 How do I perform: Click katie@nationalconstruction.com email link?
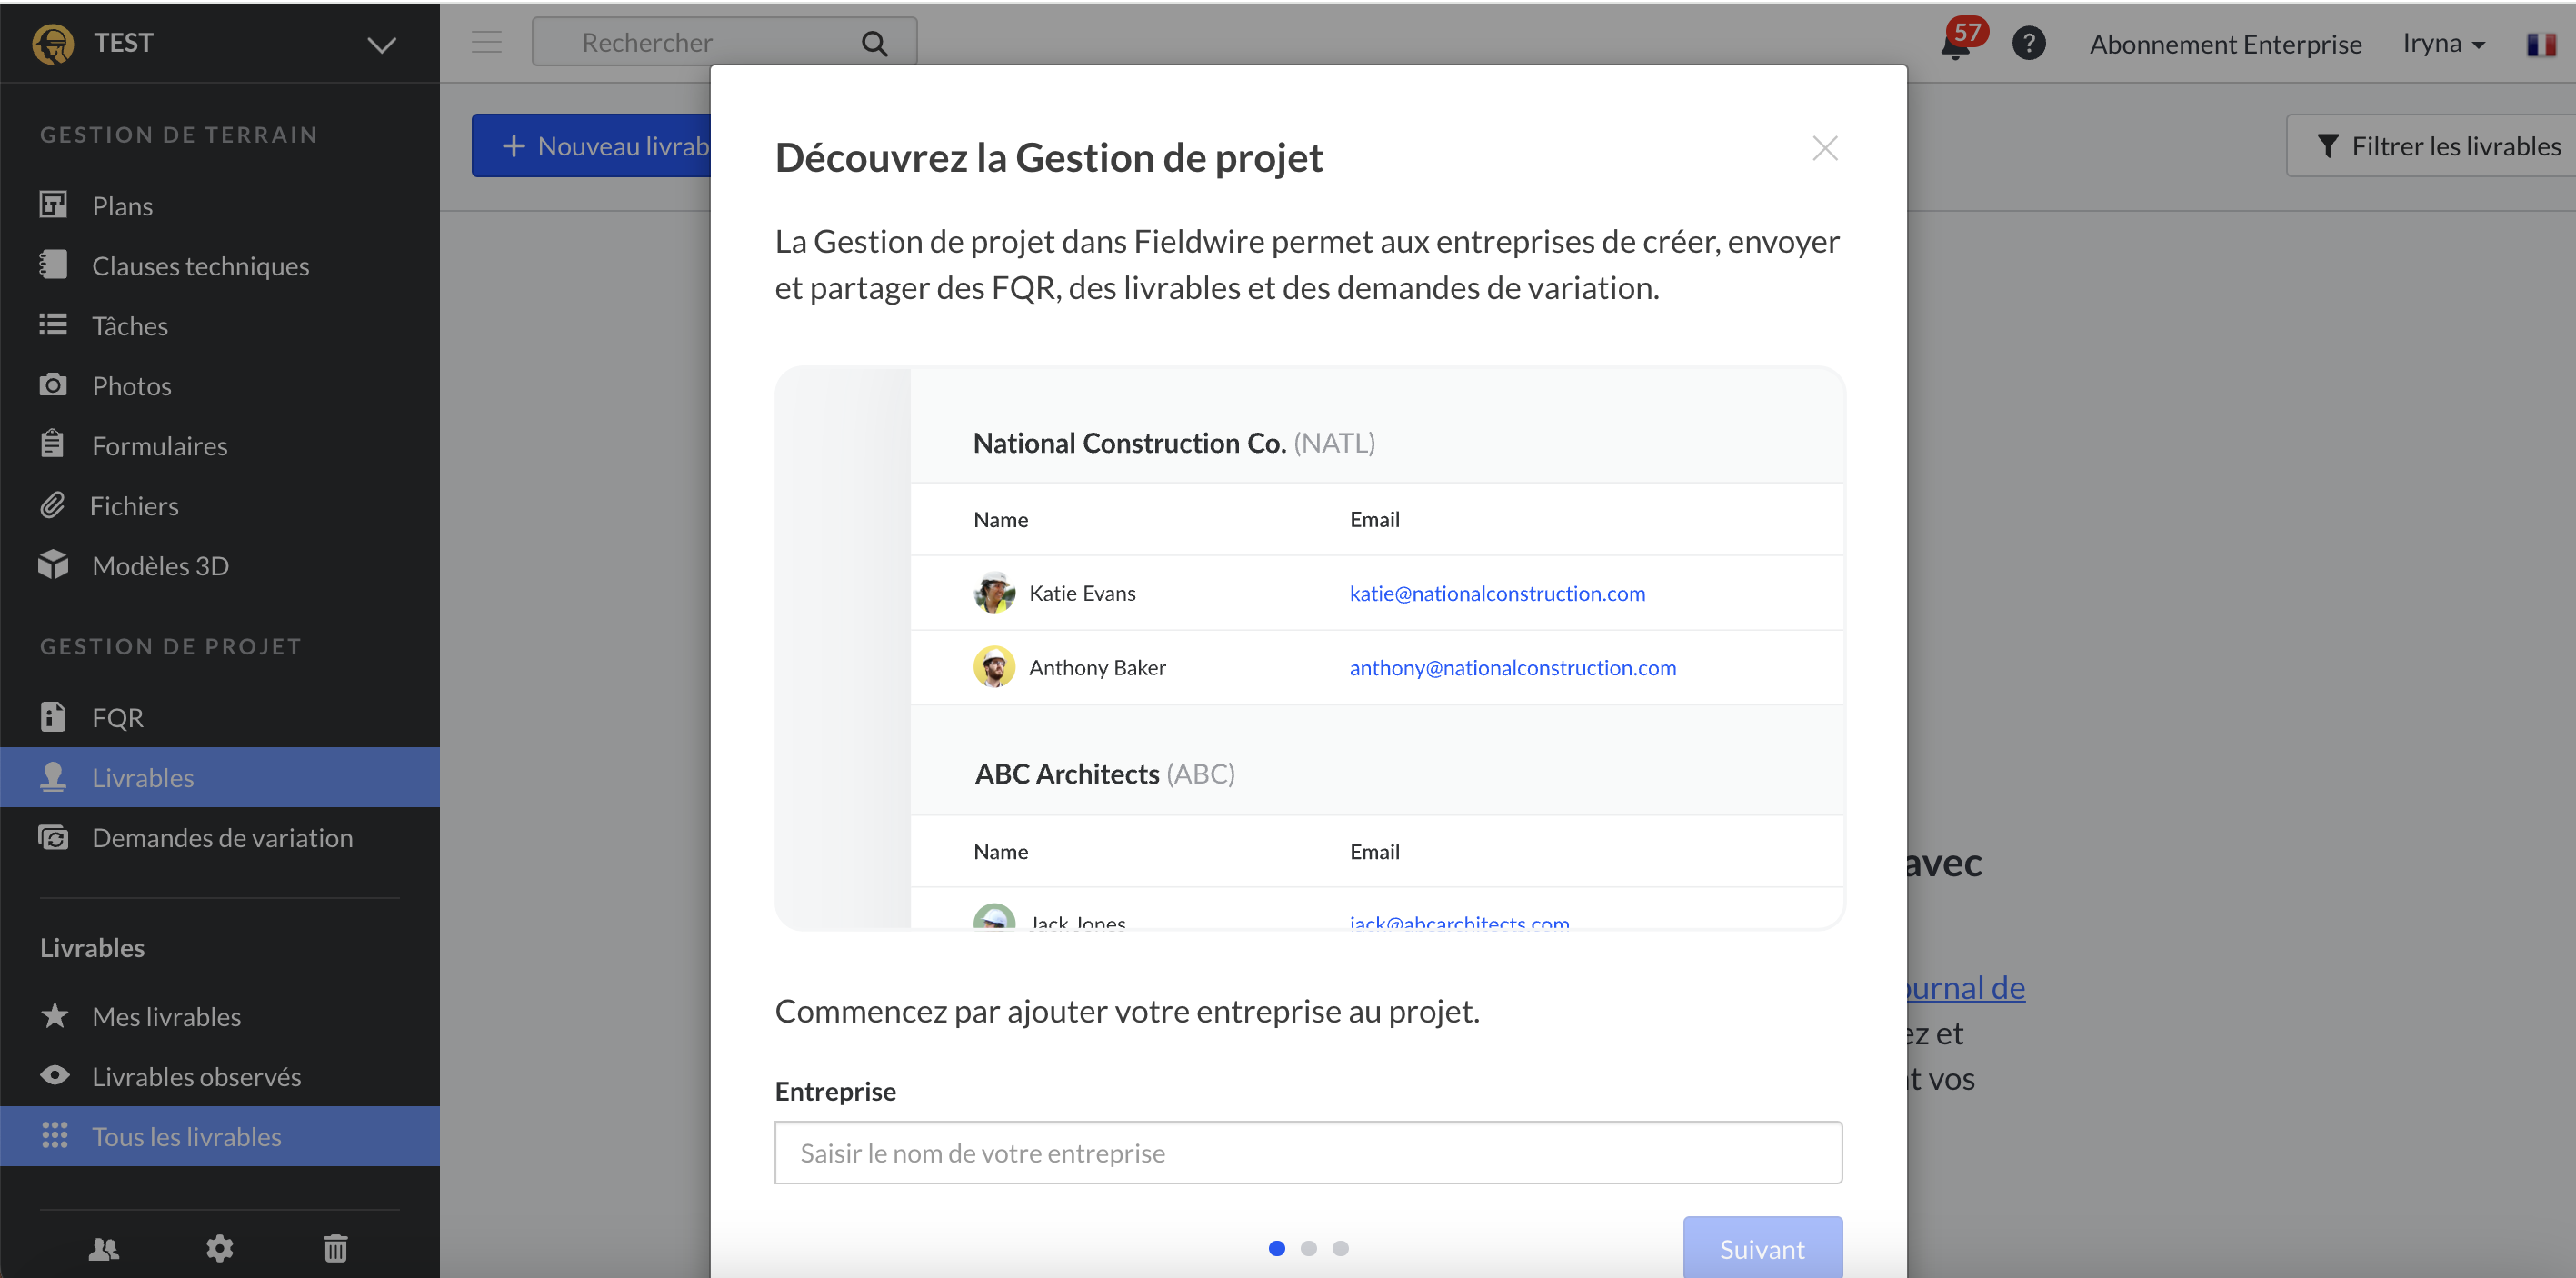tap(1497, 593)
